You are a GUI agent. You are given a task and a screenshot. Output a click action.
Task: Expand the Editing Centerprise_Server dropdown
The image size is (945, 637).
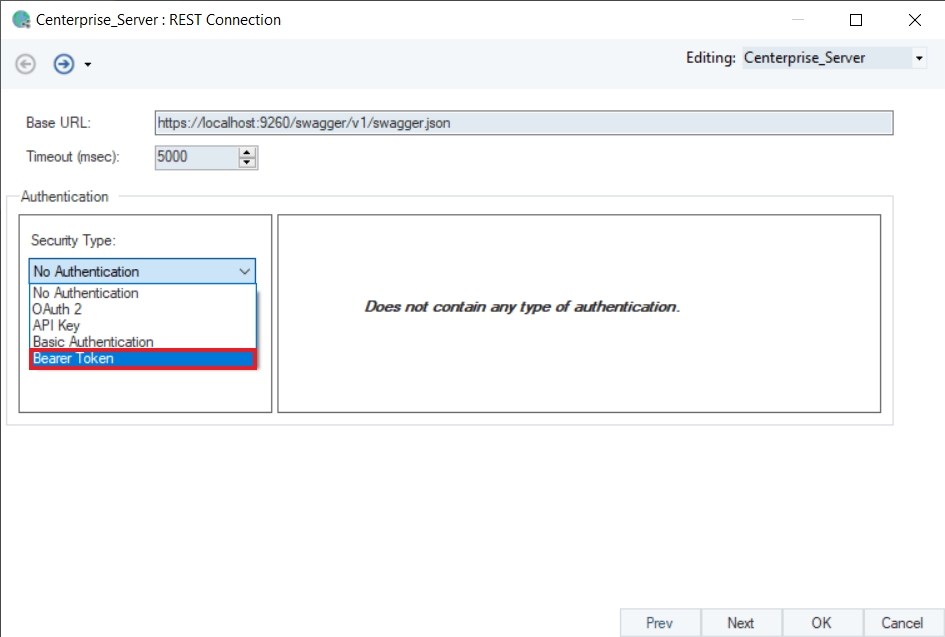919,58
